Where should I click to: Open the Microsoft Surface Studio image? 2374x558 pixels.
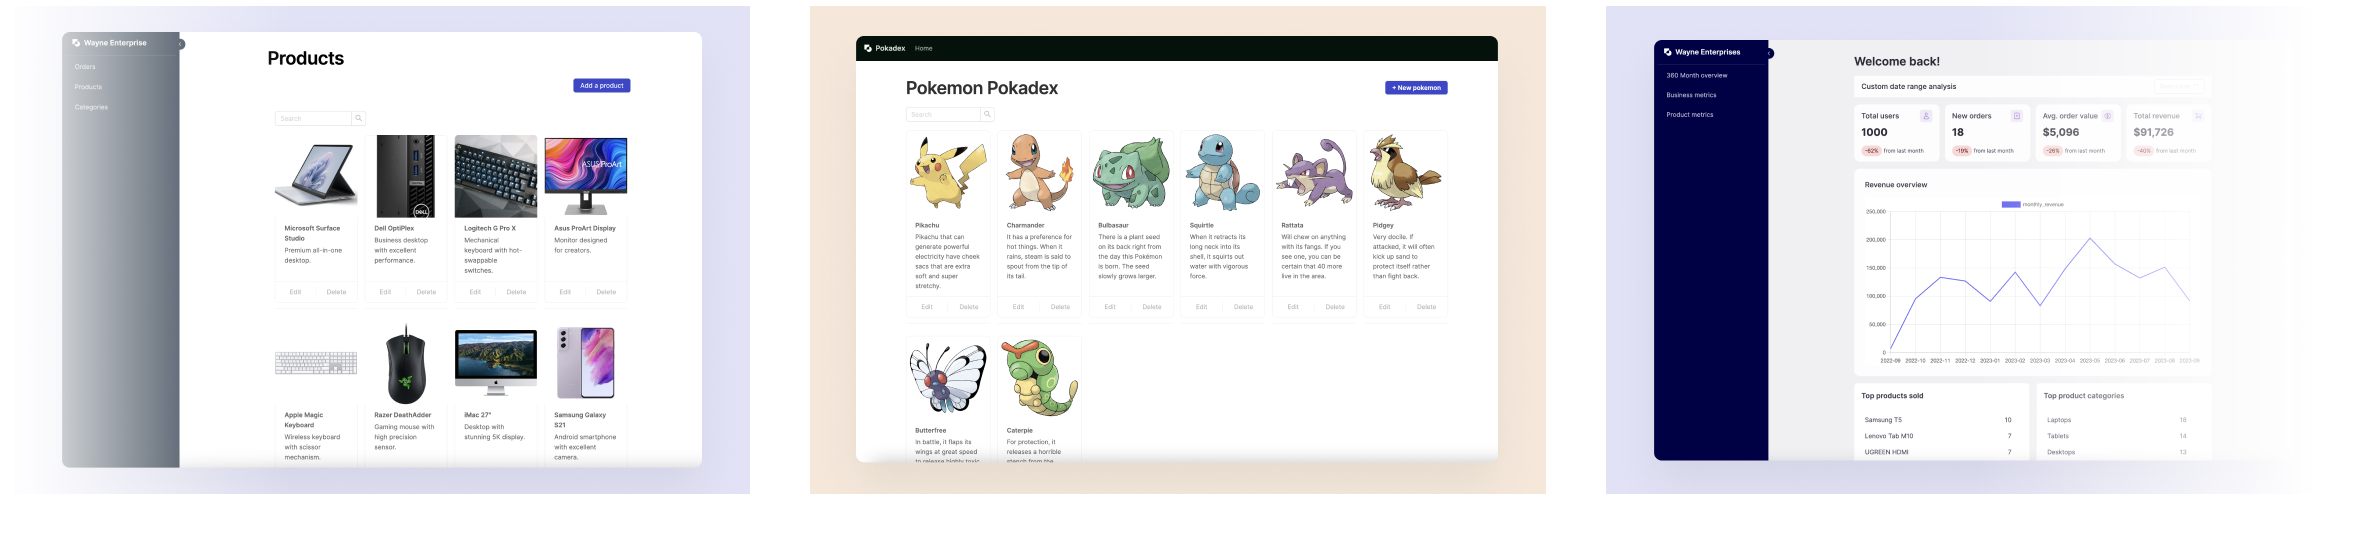[316, 176]
